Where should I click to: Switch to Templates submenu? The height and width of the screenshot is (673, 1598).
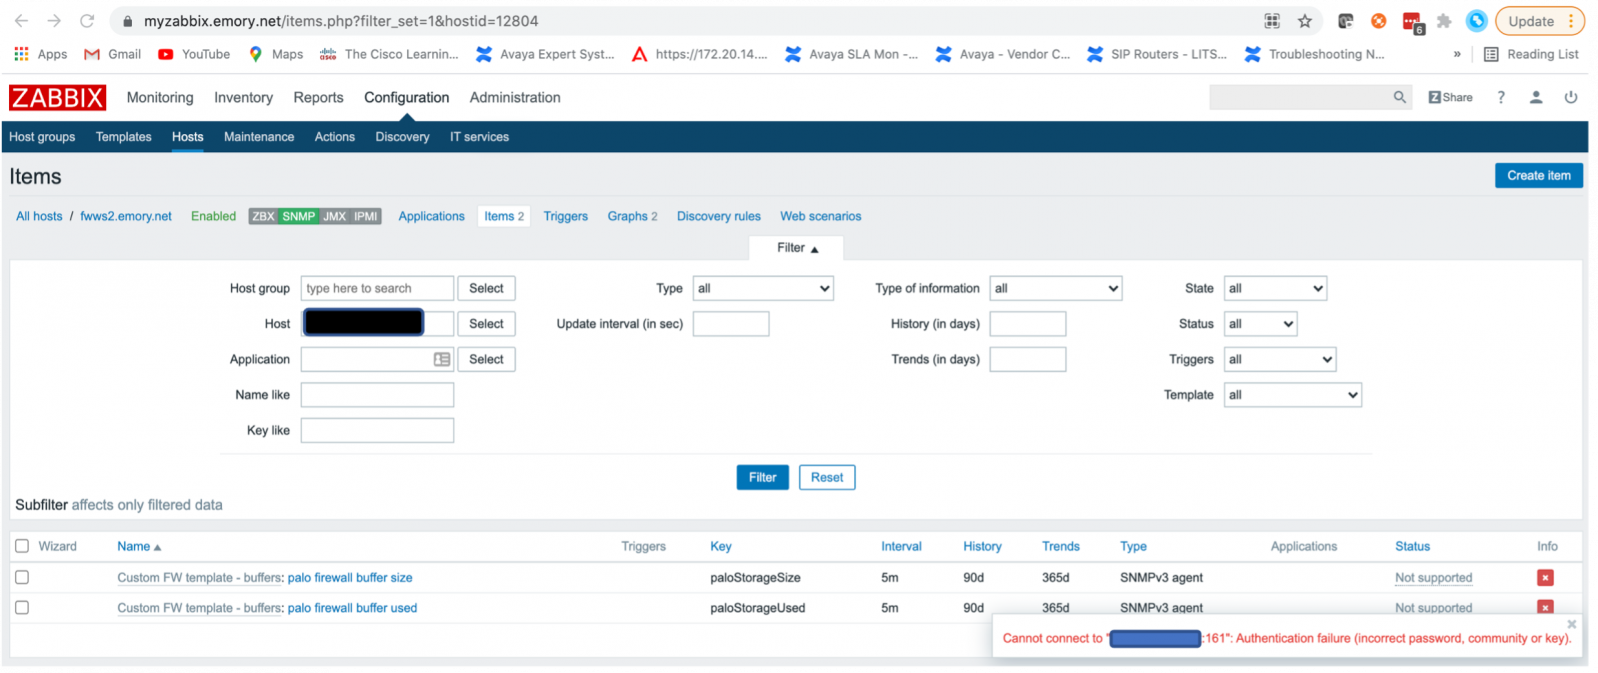pyautogui.click(x=124, y=137)
